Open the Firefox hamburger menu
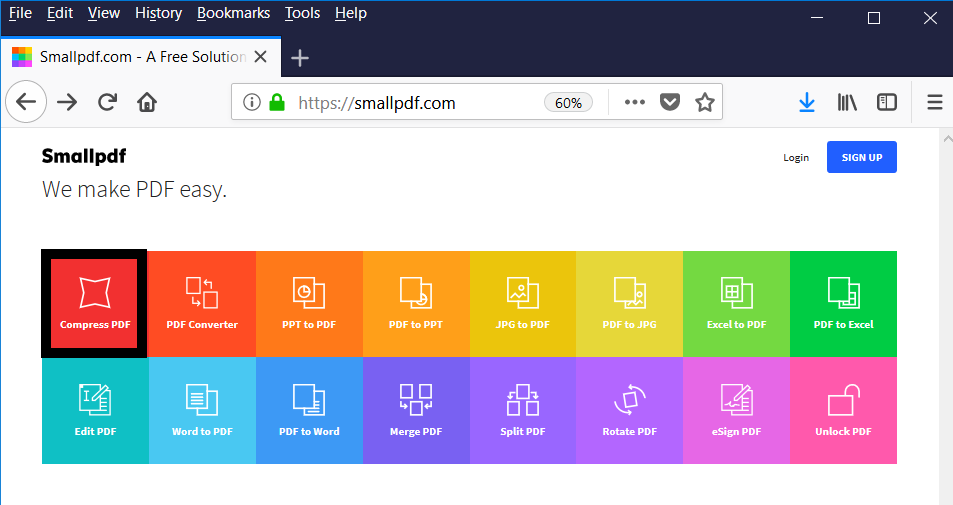 pos(935,102)
